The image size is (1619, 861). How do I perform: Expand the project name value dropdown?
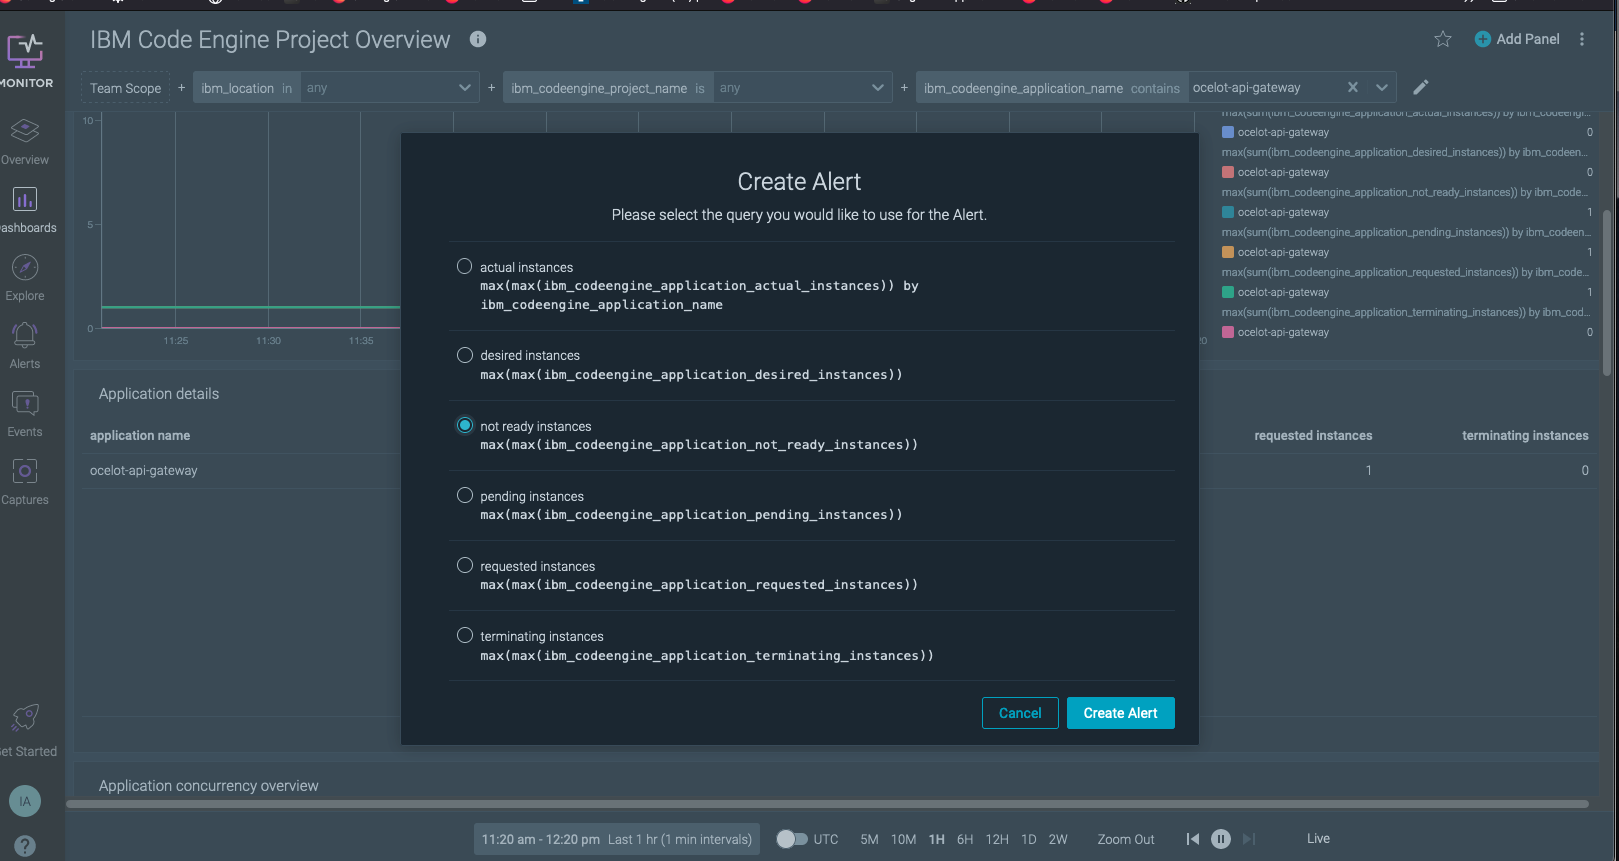pos(877,87)
